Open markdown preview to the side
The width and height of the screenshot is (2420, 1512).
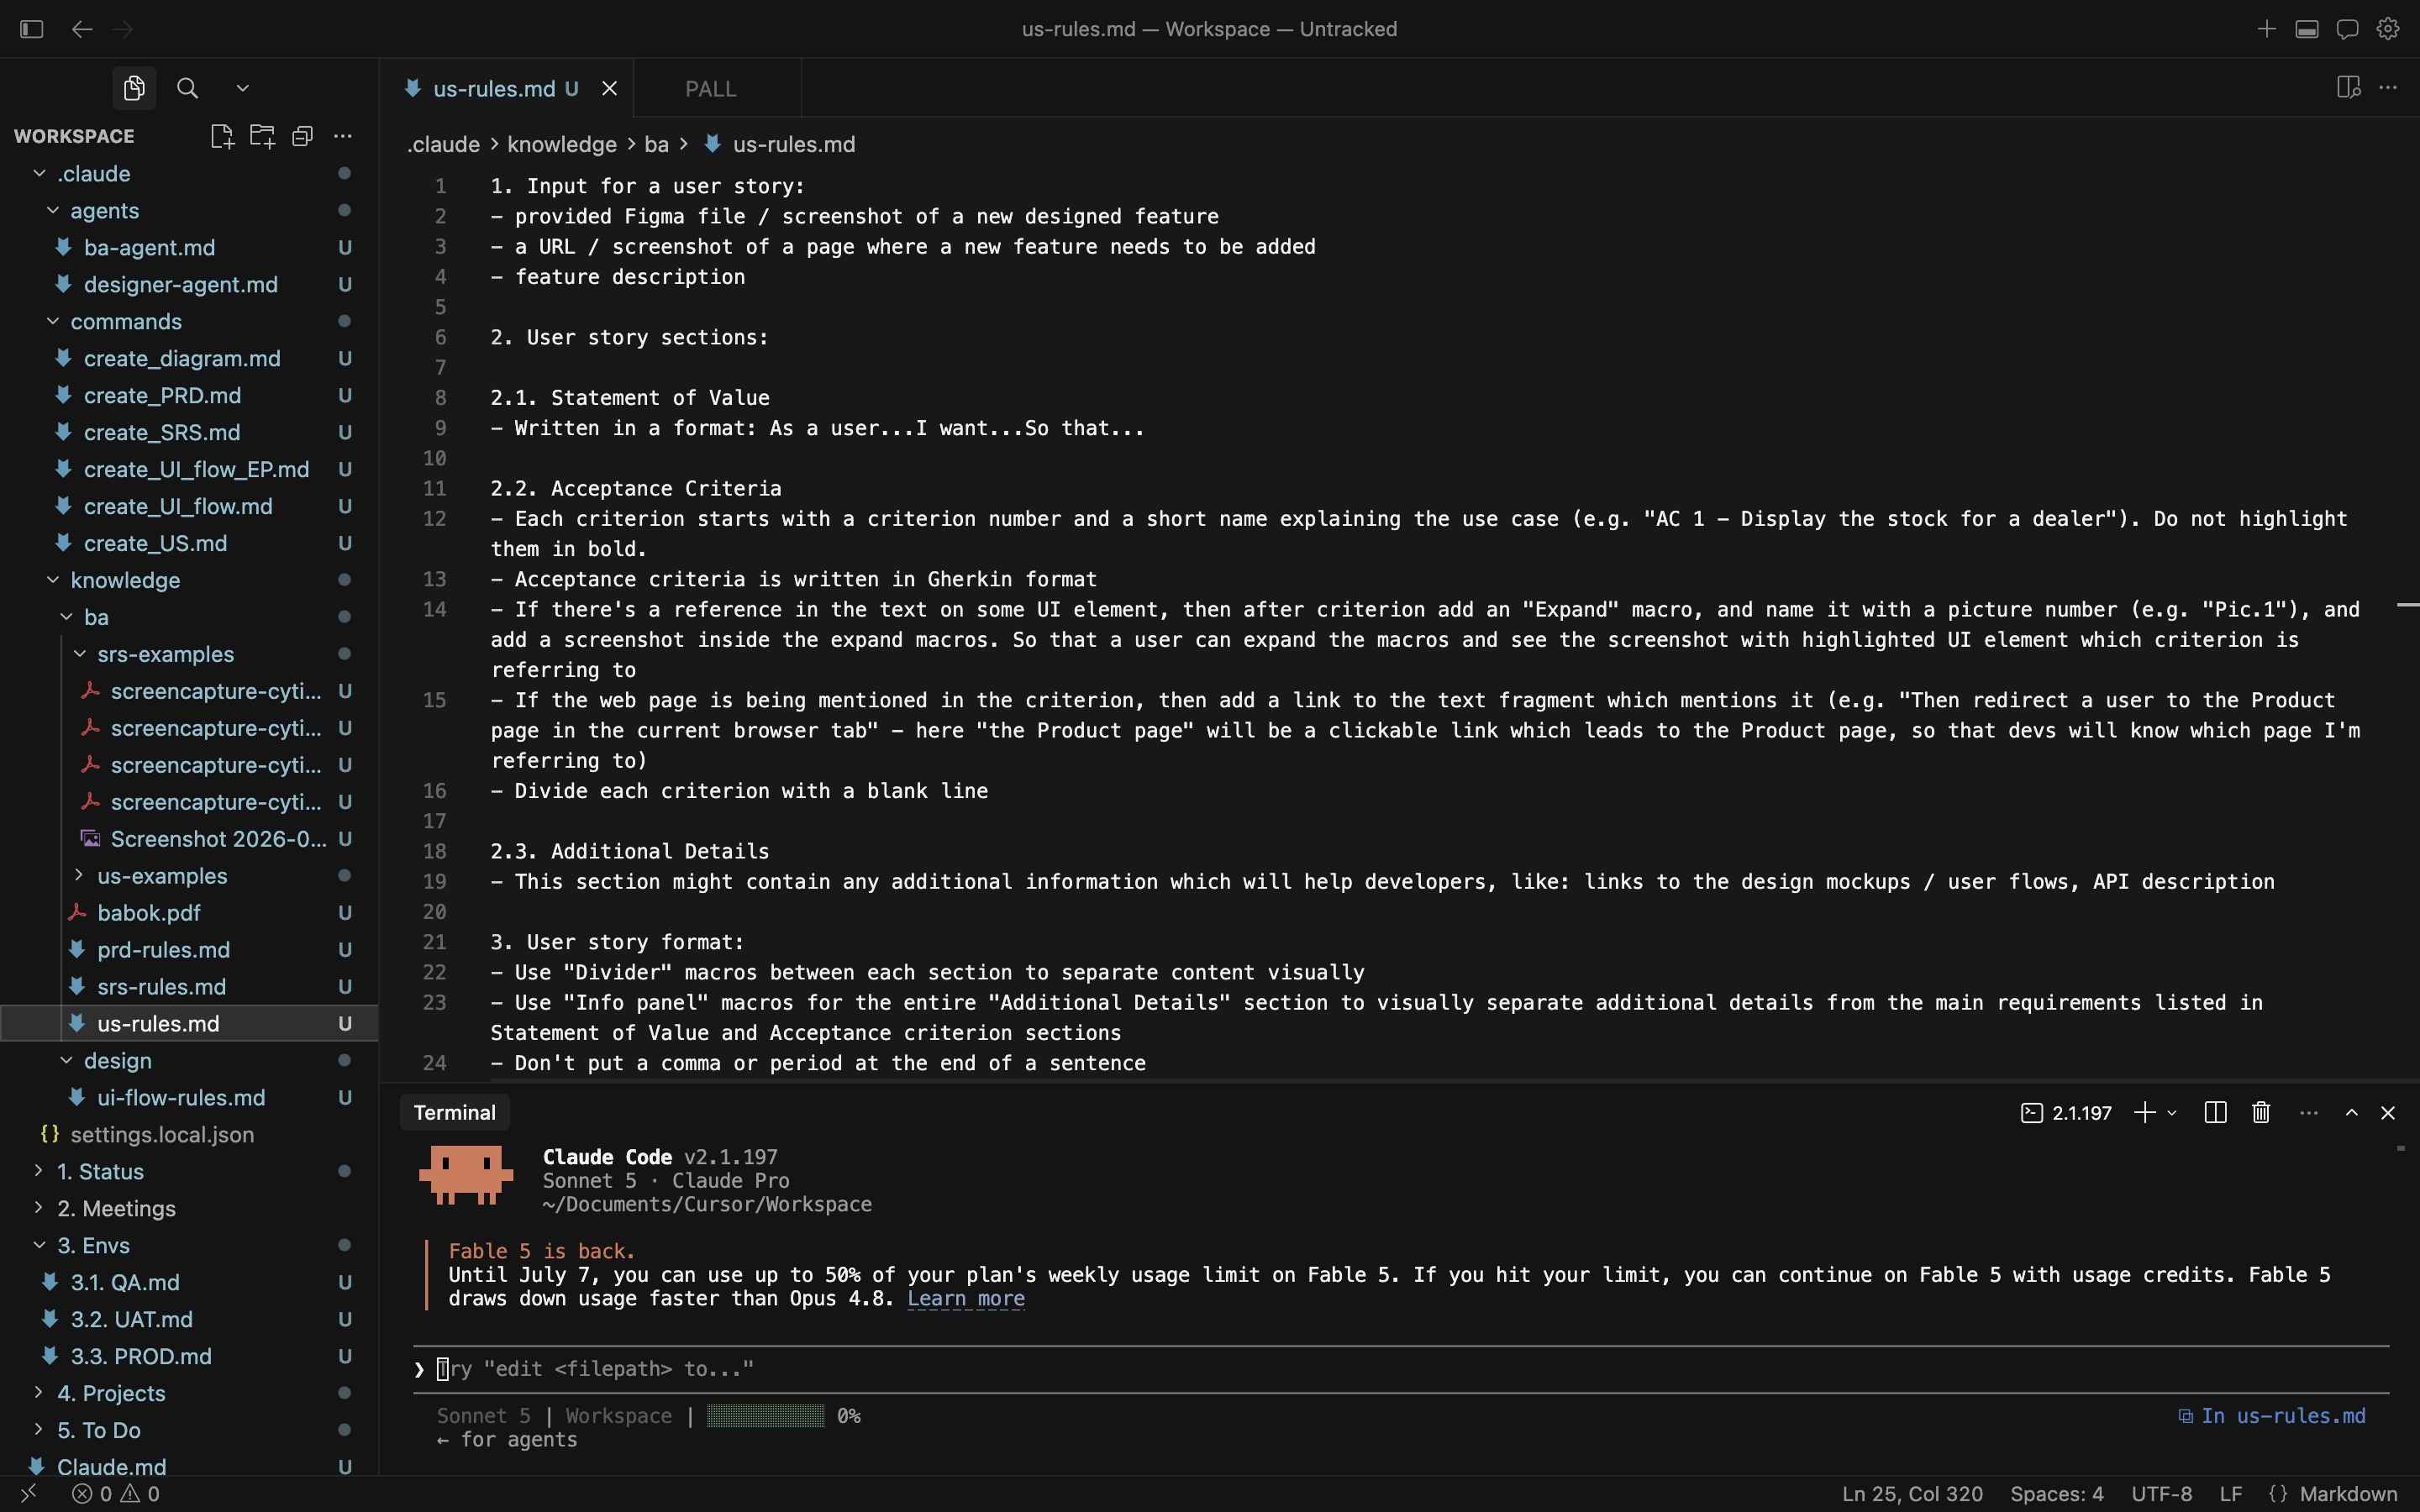[x=2349, y=88]
